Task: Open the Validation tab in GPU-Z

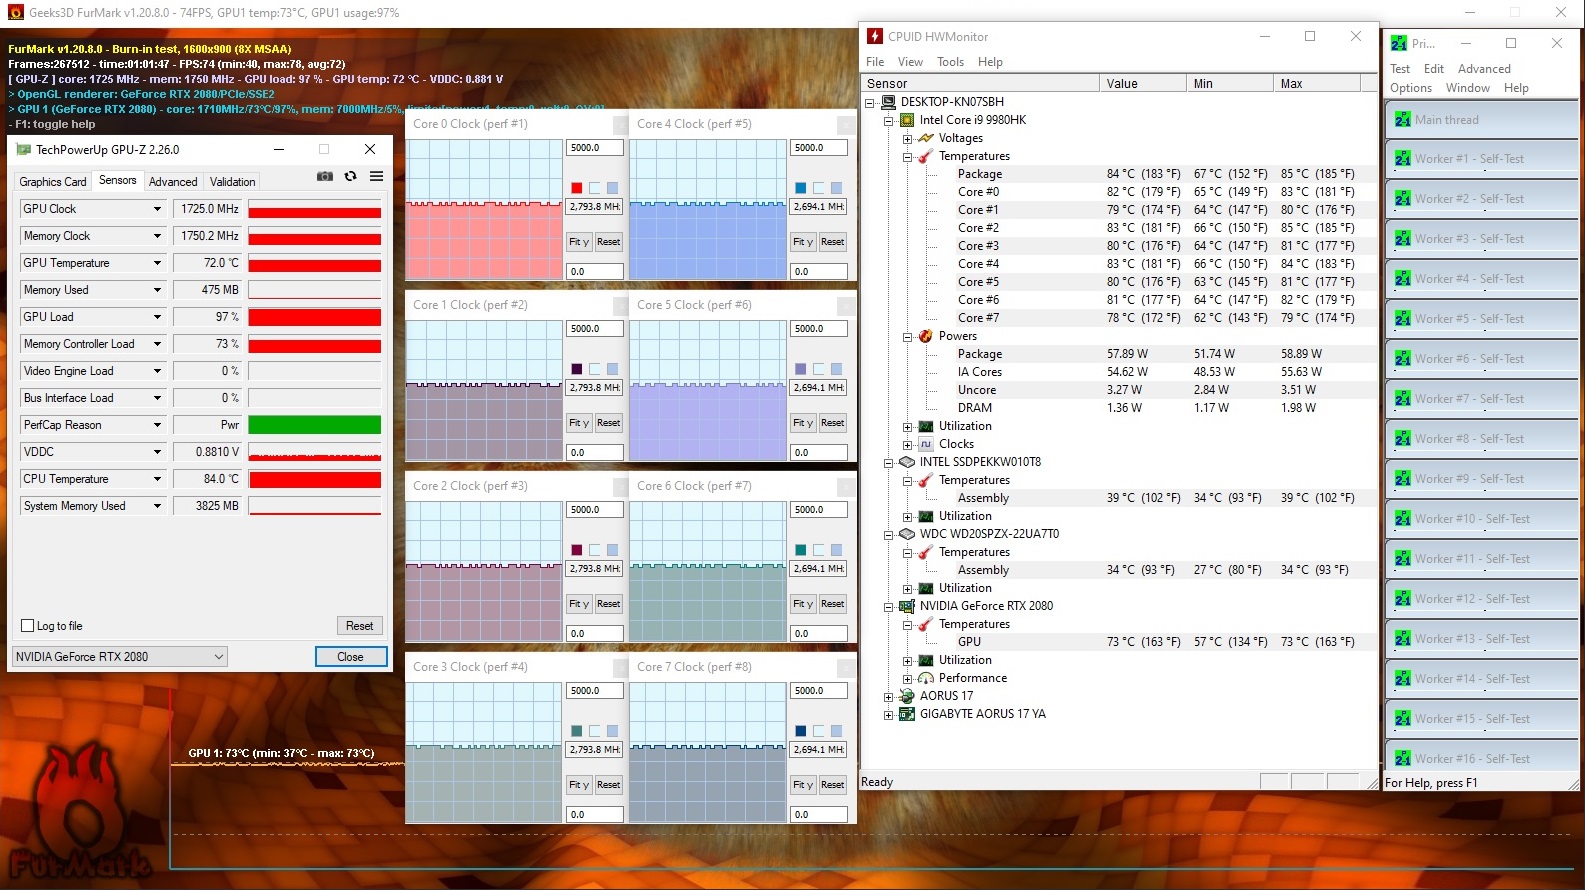Action: (x=233, y=182)
